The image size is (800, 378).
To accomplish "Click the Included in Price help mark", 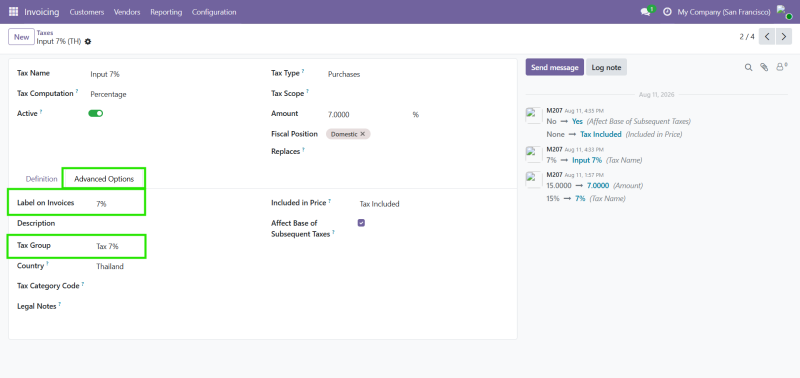I will point(330,201).
